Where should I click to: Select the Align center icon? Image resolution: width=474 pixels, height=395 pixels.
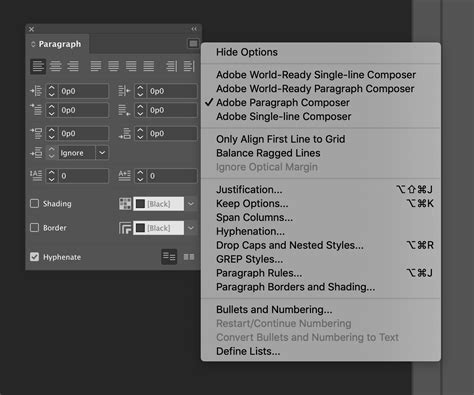[x=55, y=66]
